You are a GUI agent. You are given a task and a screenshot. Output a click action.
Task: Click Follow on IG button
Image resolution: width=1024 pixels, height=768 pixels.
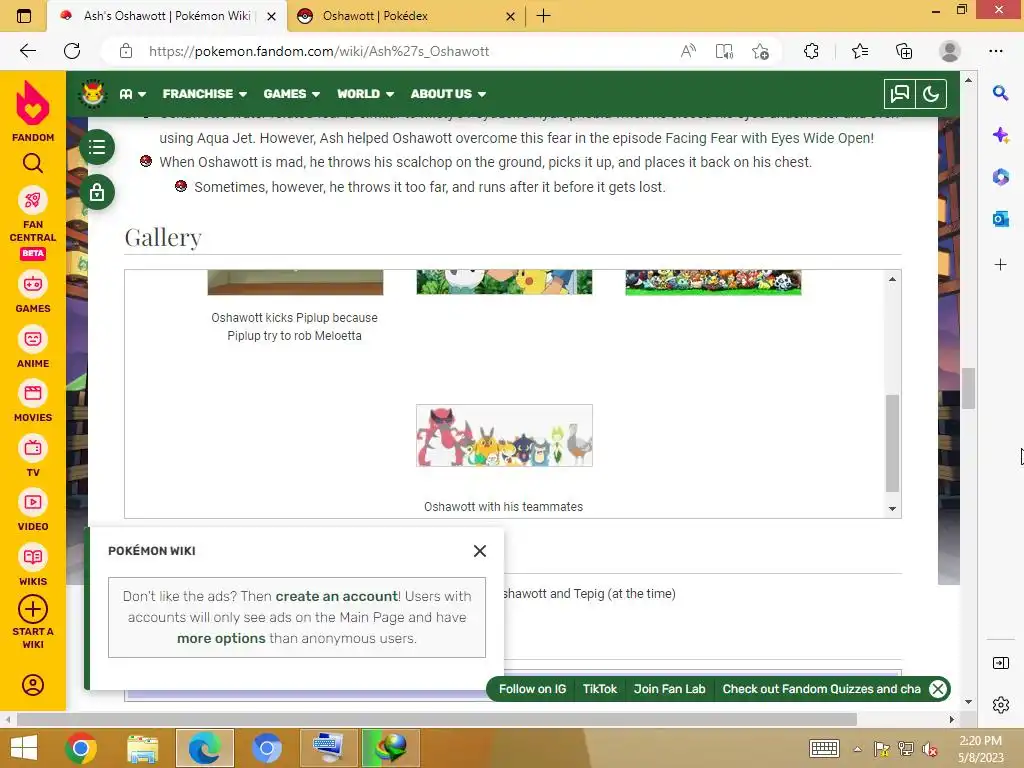tap(532, 689)
